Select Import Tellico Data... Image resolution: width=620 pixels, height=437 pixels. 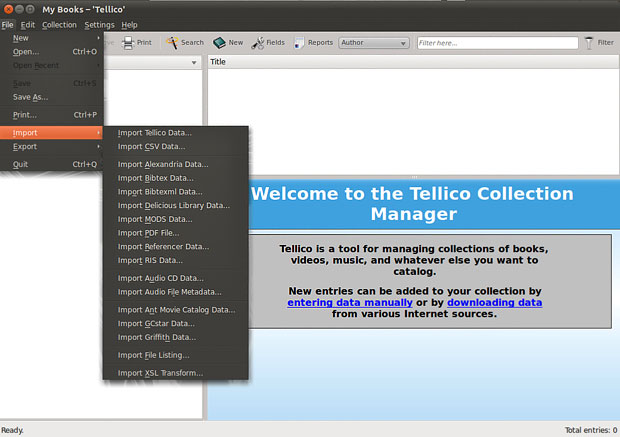176,133
